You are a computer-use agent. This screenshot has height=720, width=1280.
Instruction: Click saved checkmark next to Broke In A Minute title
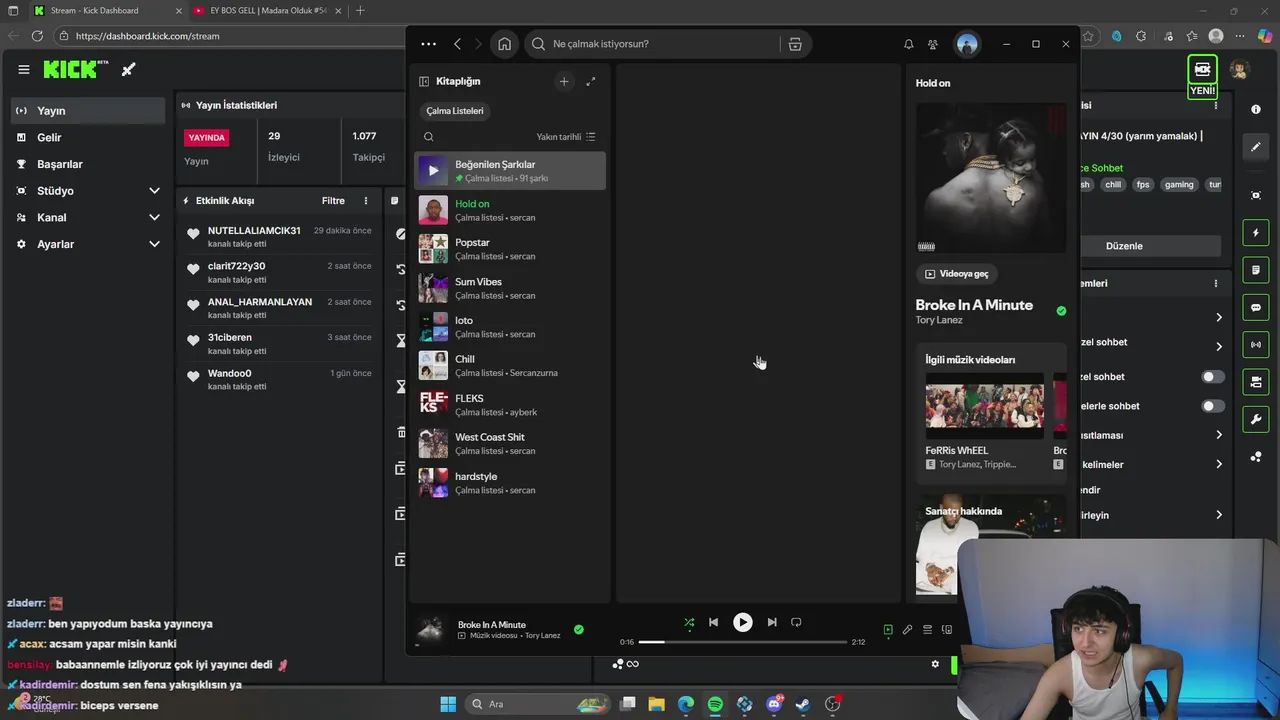(1061, 311)
